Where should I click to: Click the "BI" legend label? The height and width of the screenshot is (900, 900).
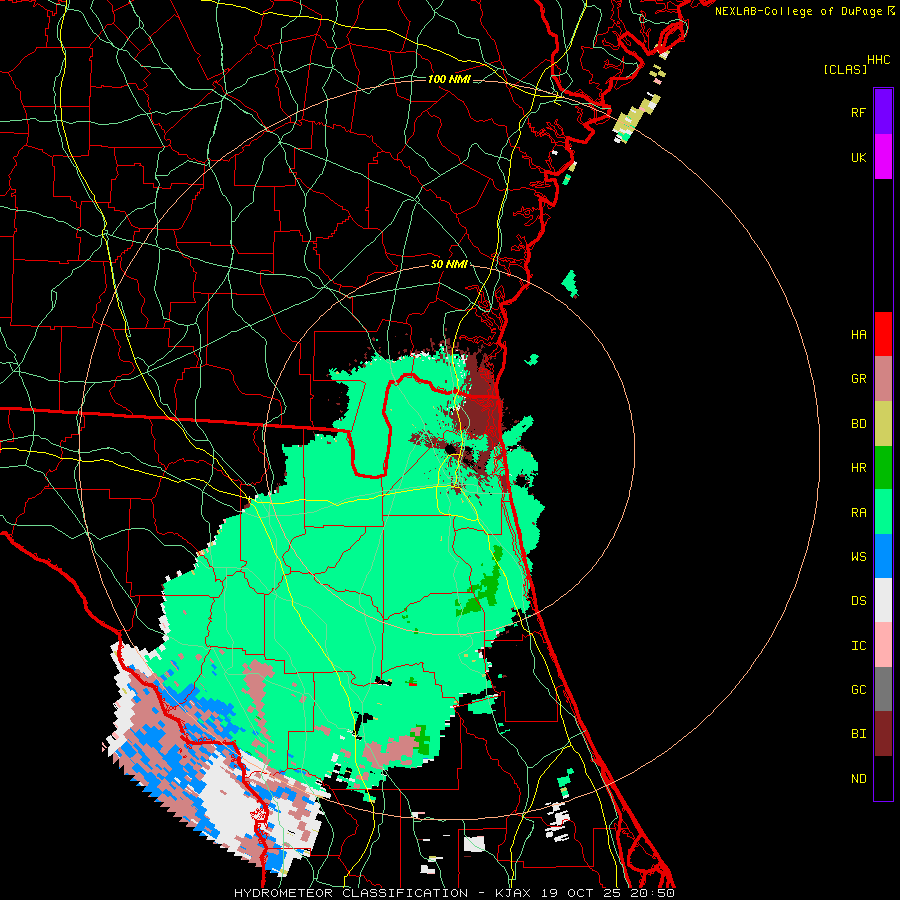click(x=858, y=734)
